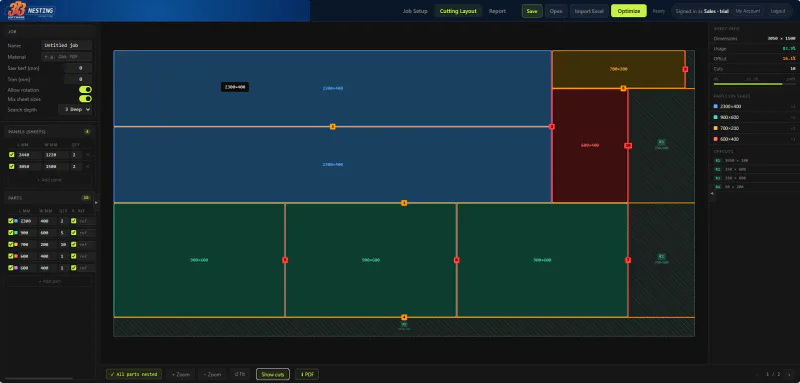The image size is (800, 383).
Task: Click the purple swatch in the last parts row
Action: coord(16,268)
